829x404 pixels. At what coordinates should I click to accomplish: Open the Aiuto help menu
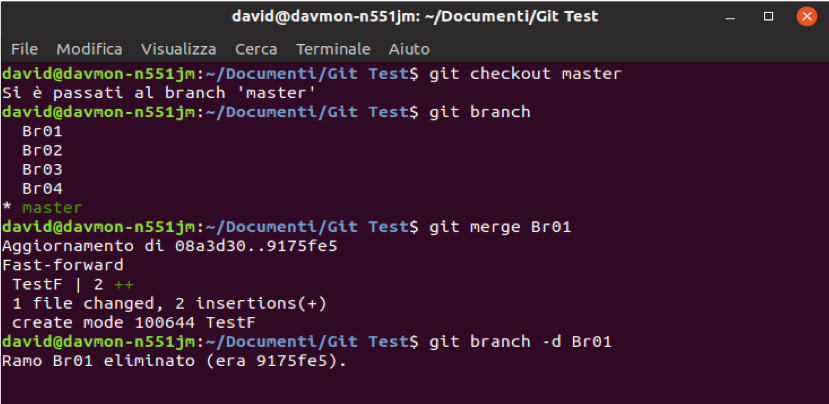click(409, 49)
